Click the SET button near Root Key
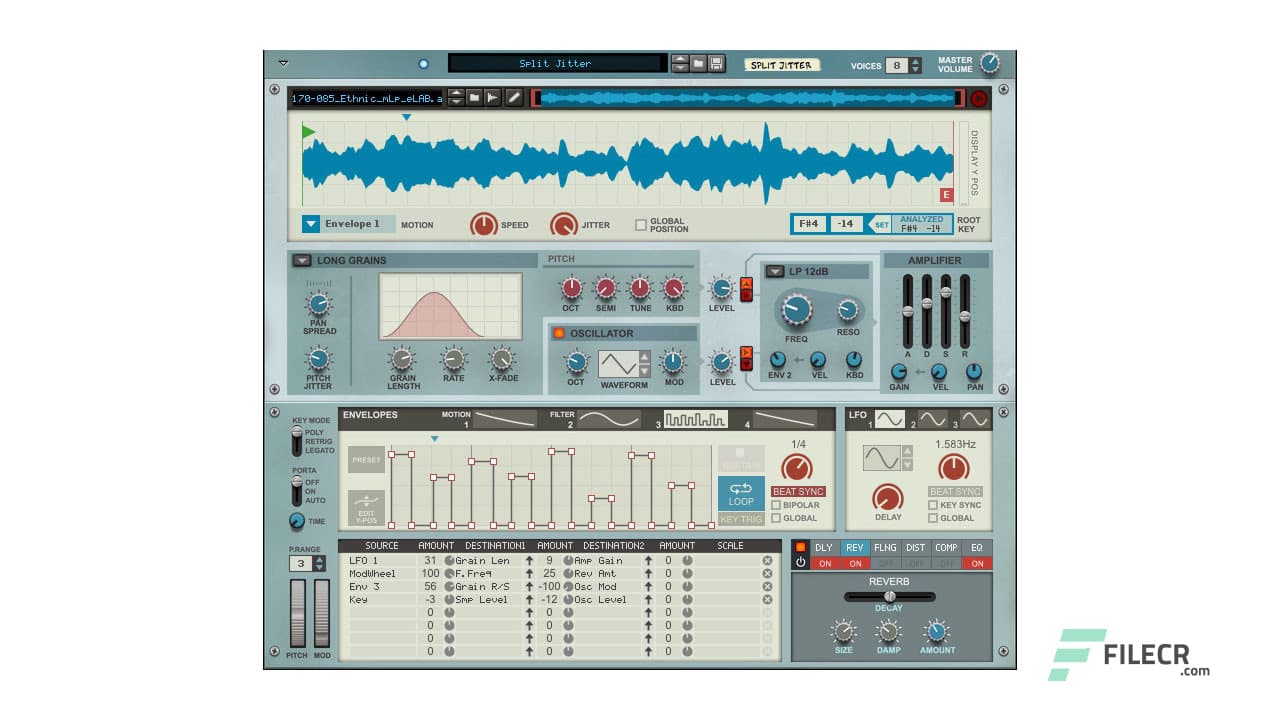 [881, 224]
